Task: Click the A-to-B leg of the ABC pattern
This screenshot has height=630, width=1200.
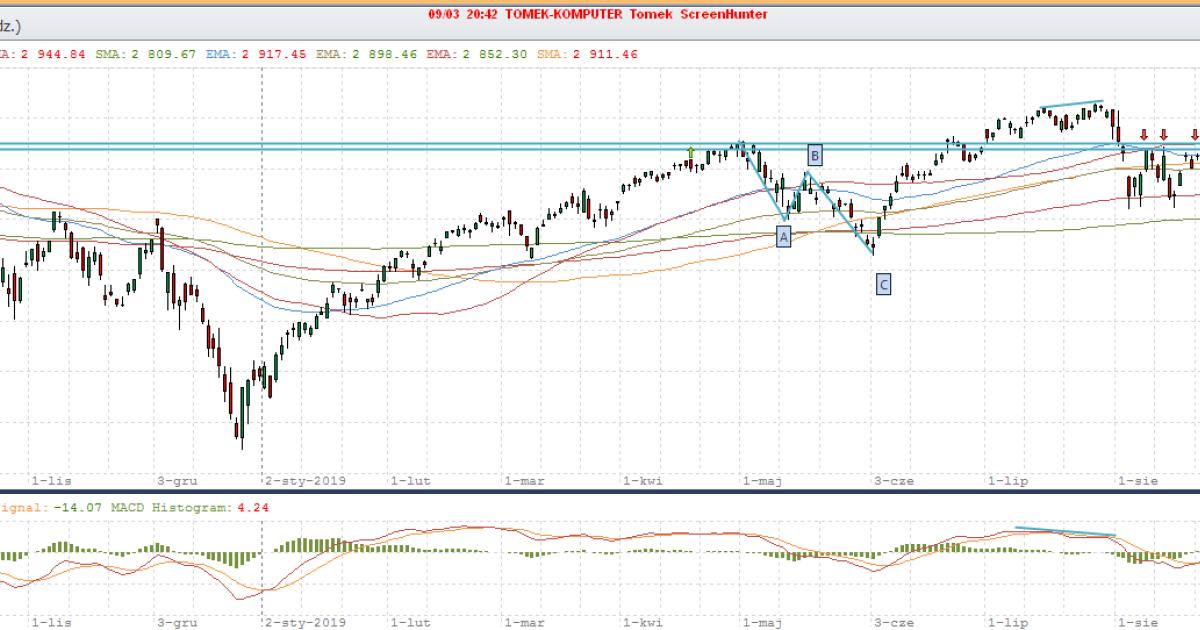Action: tap(797, 195)
